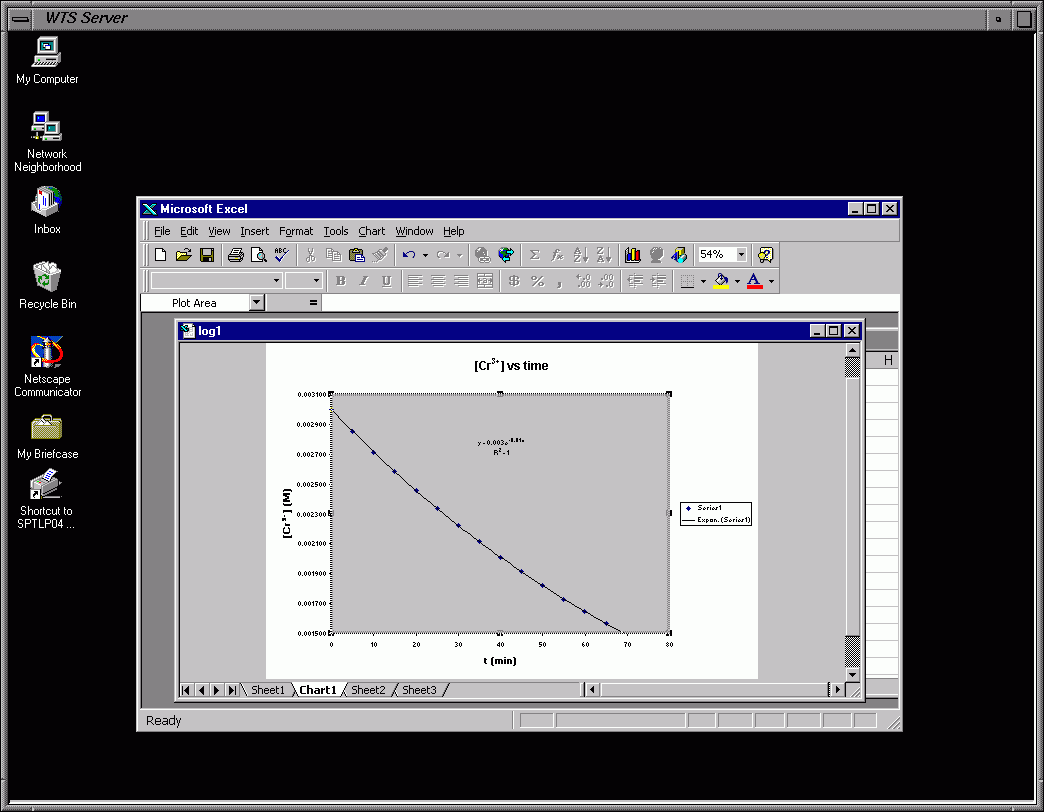Click the Undo arrow icon
Screen dimensions: 1044x812
coord(409,255)
